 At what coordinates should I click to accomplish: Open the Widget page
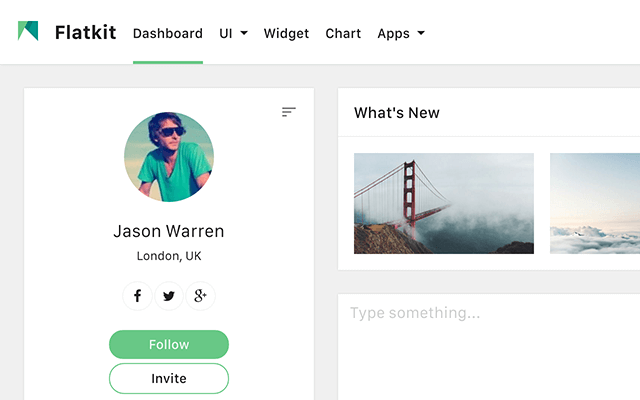(x=286, y=33)
